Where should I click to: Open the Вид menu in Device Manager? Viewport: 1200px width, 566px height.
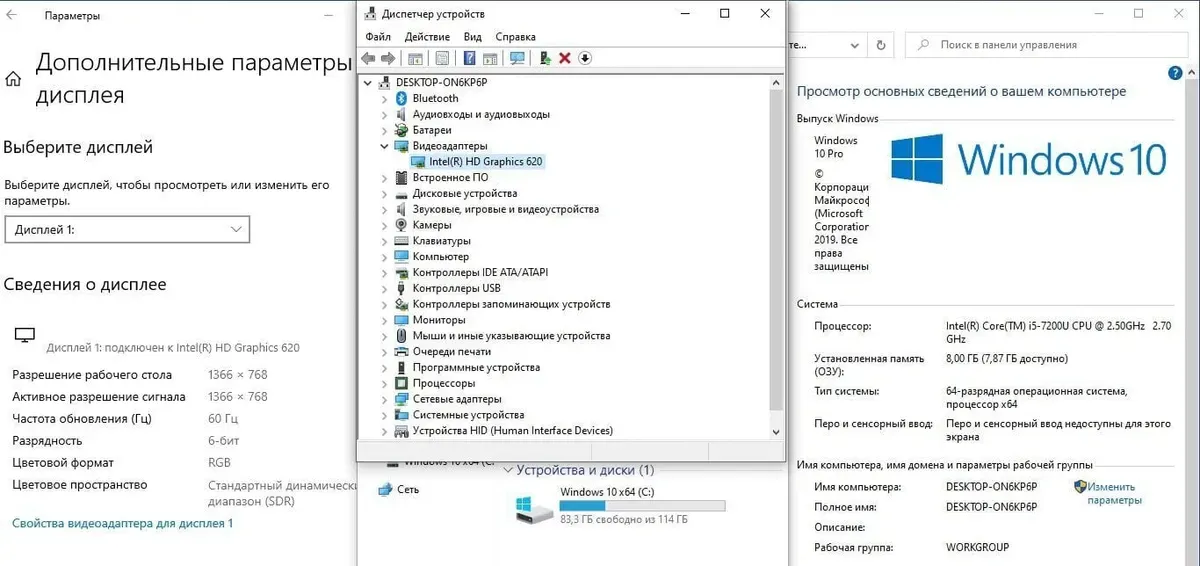[473, 37]
